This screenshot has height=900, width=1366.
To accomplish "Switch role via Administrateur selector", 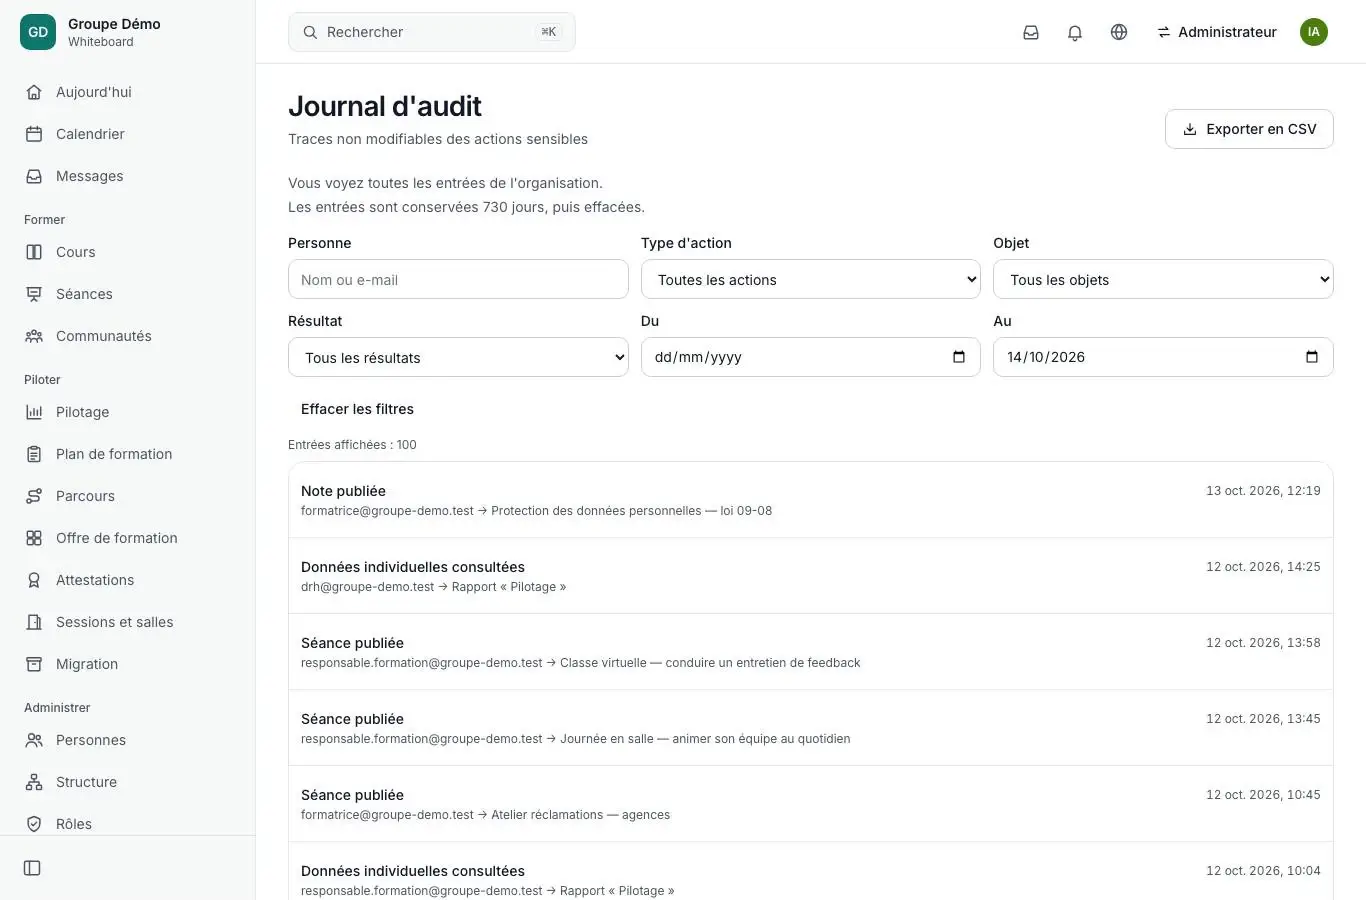I will pos(1217,32).
